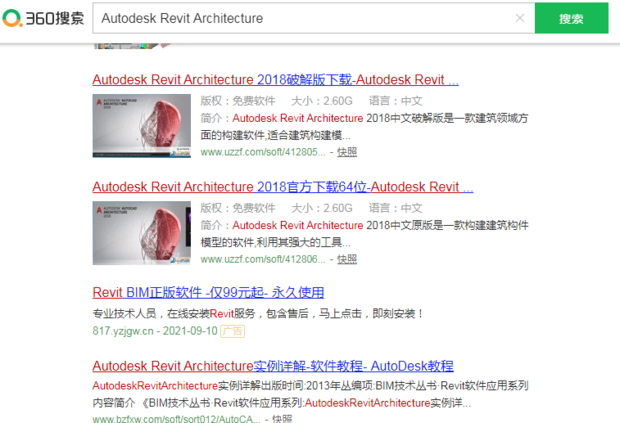Open 快照 for the 412806 result
This screenshot has height=423, width=620.
point(347,259)
